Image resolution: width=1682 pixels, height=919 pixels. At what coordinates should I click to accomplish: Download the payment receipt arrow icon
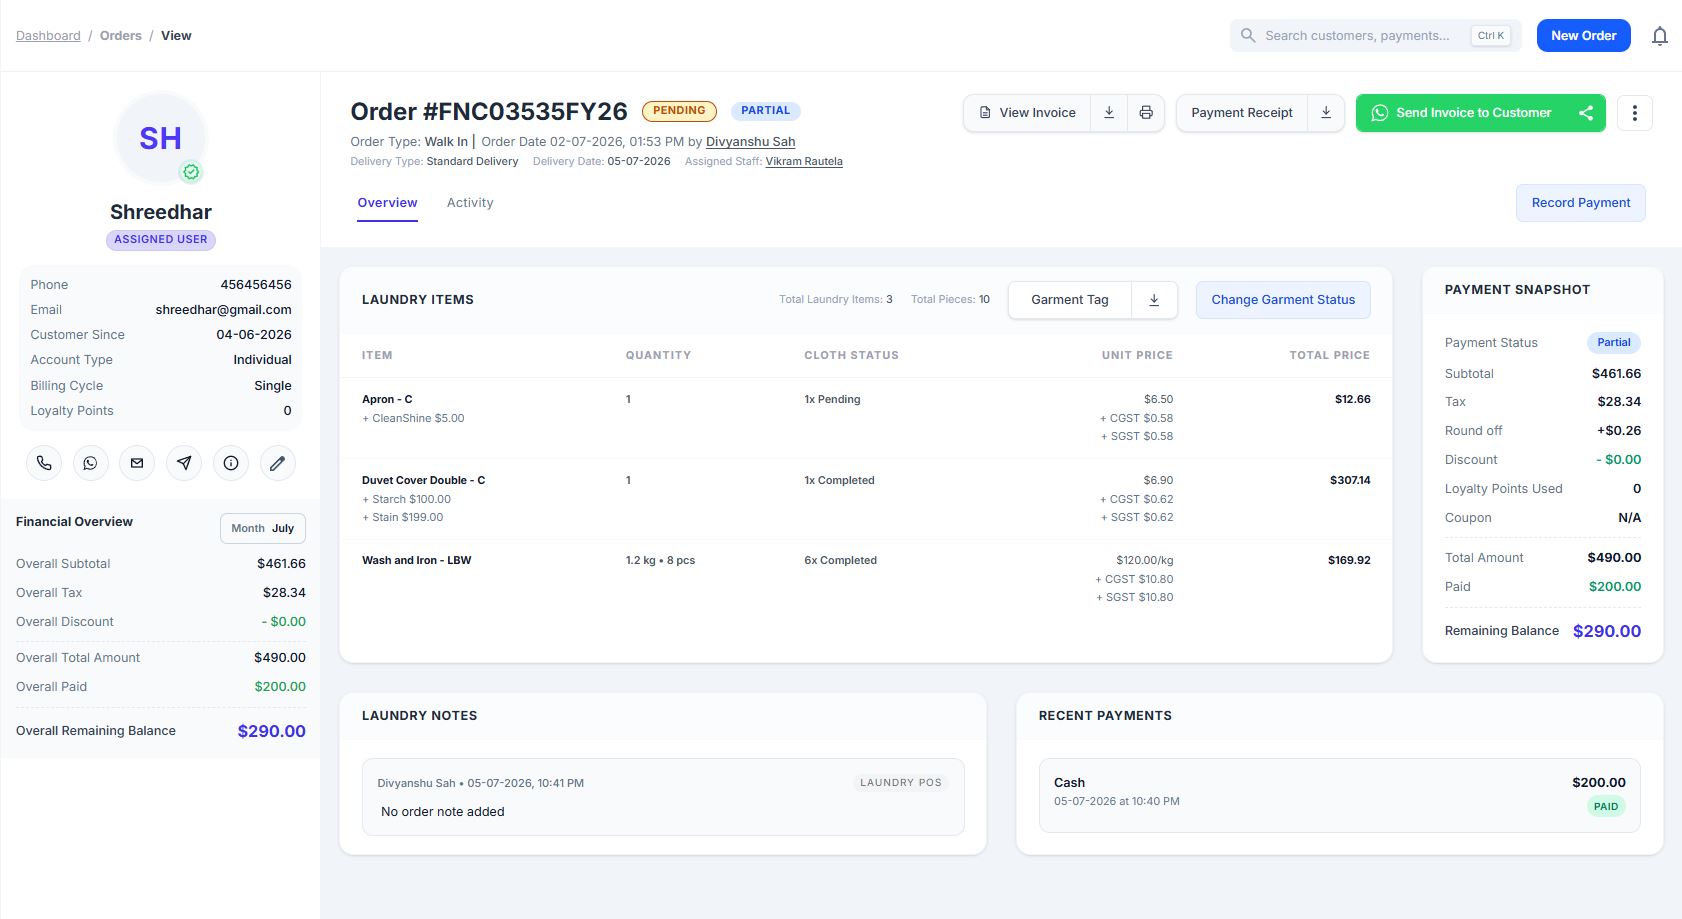(1326, 113)
